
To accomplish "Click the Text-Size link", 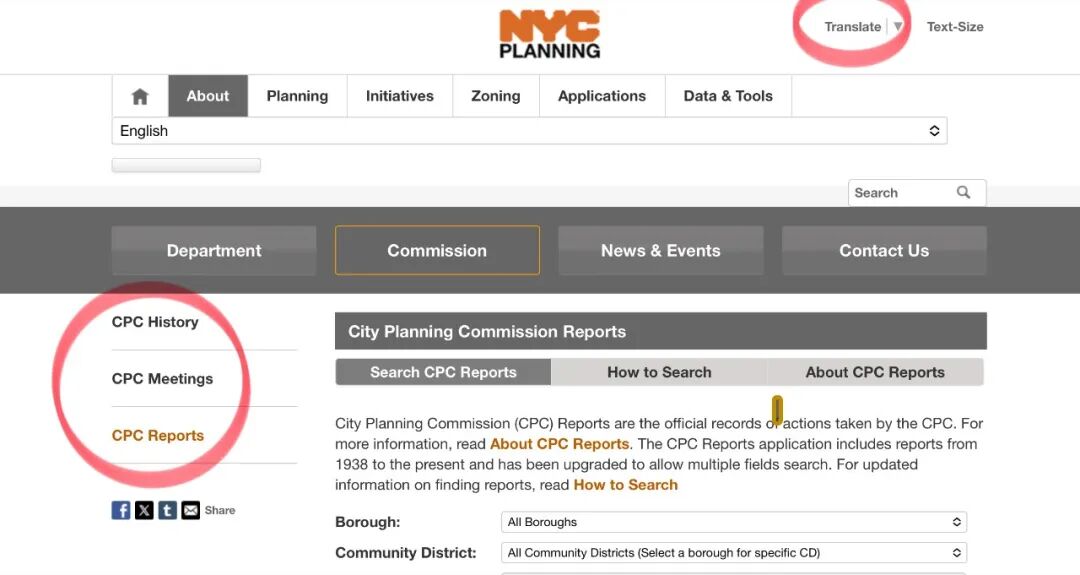I will point(955,27).
